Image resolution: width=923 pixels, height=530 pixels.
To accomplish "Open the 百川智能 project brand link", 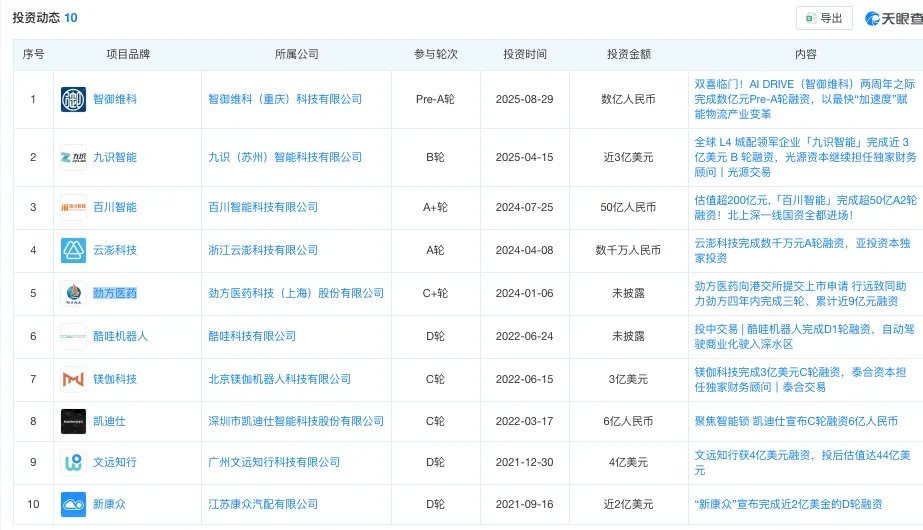I will [115, 207].
